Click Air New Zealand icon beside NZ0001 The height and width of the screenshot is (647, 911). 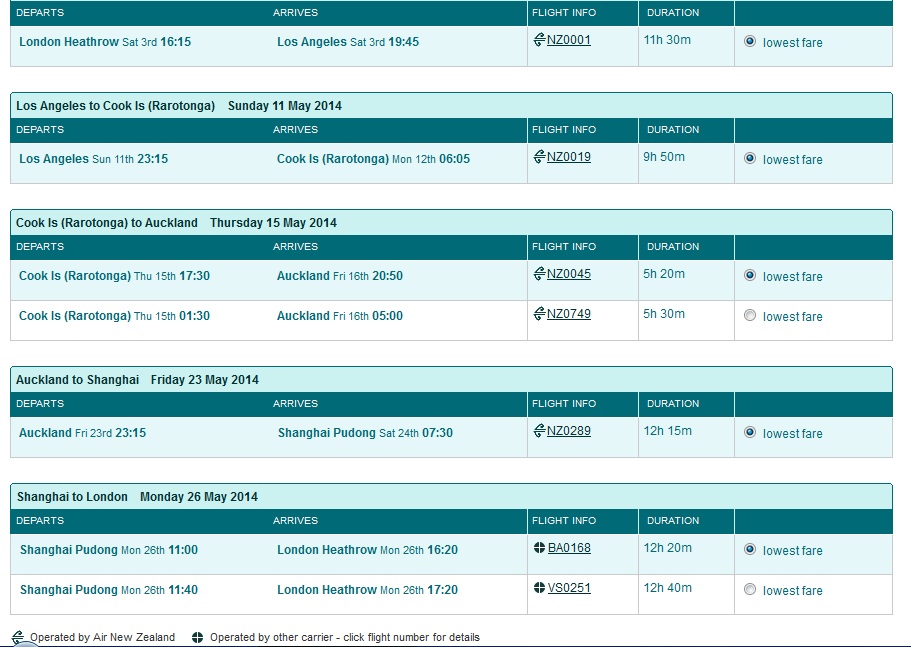pyautogui.click(x=539, y=39)
